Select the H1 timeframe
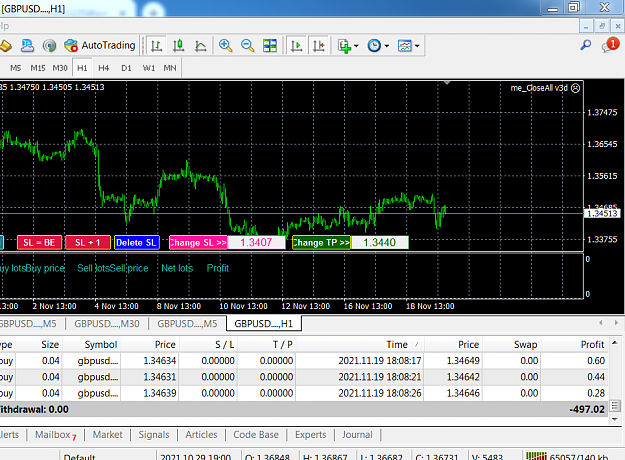This screenshot has width=625, height=460. coord(82,68)
